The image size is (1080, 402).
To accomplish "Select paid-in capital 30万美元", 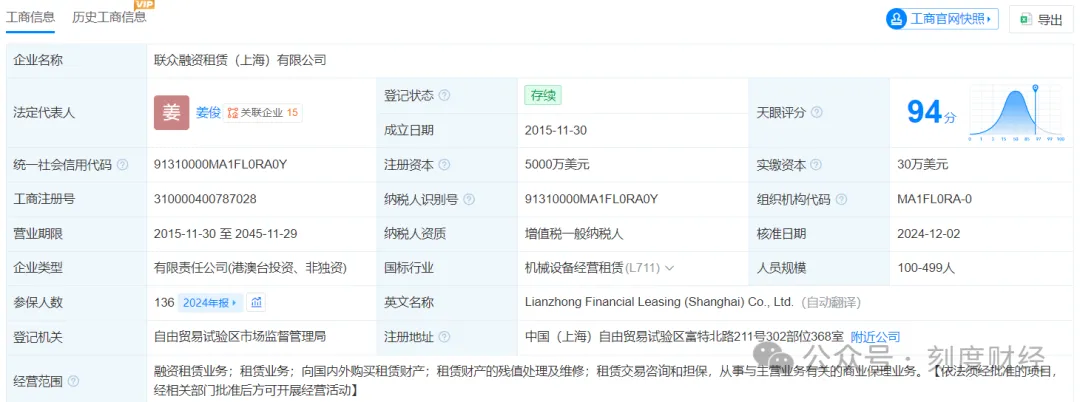I will (923, 165).
